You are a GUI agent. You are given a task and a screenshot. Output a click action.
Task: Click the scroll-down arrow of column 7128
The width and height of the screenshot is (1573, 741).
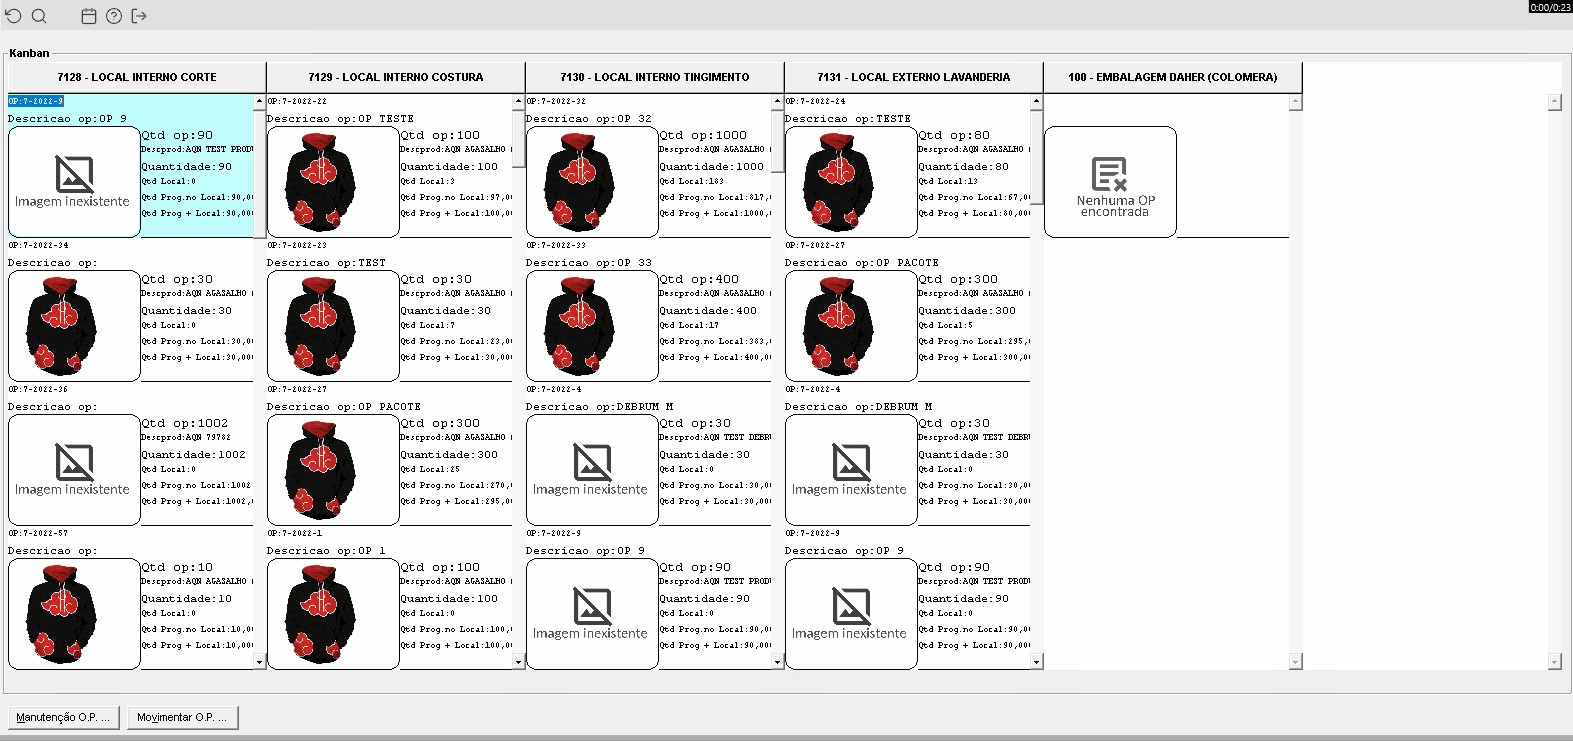click(260, 662)
